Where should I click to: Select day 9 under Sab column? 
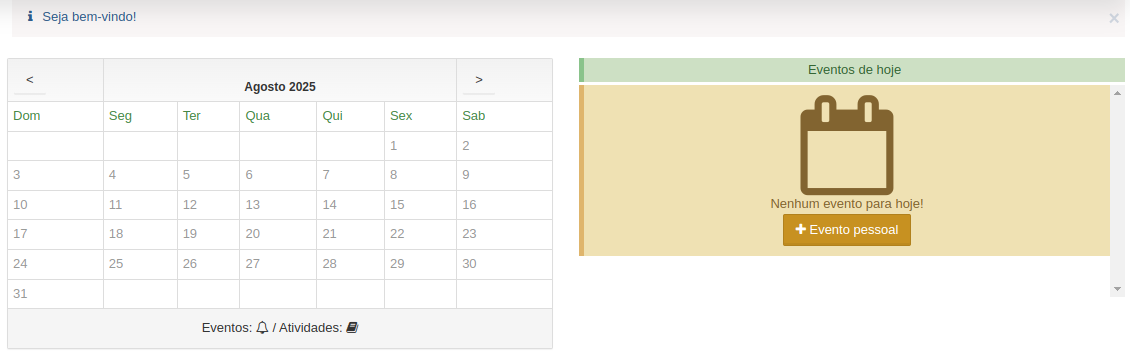[466, 175]
